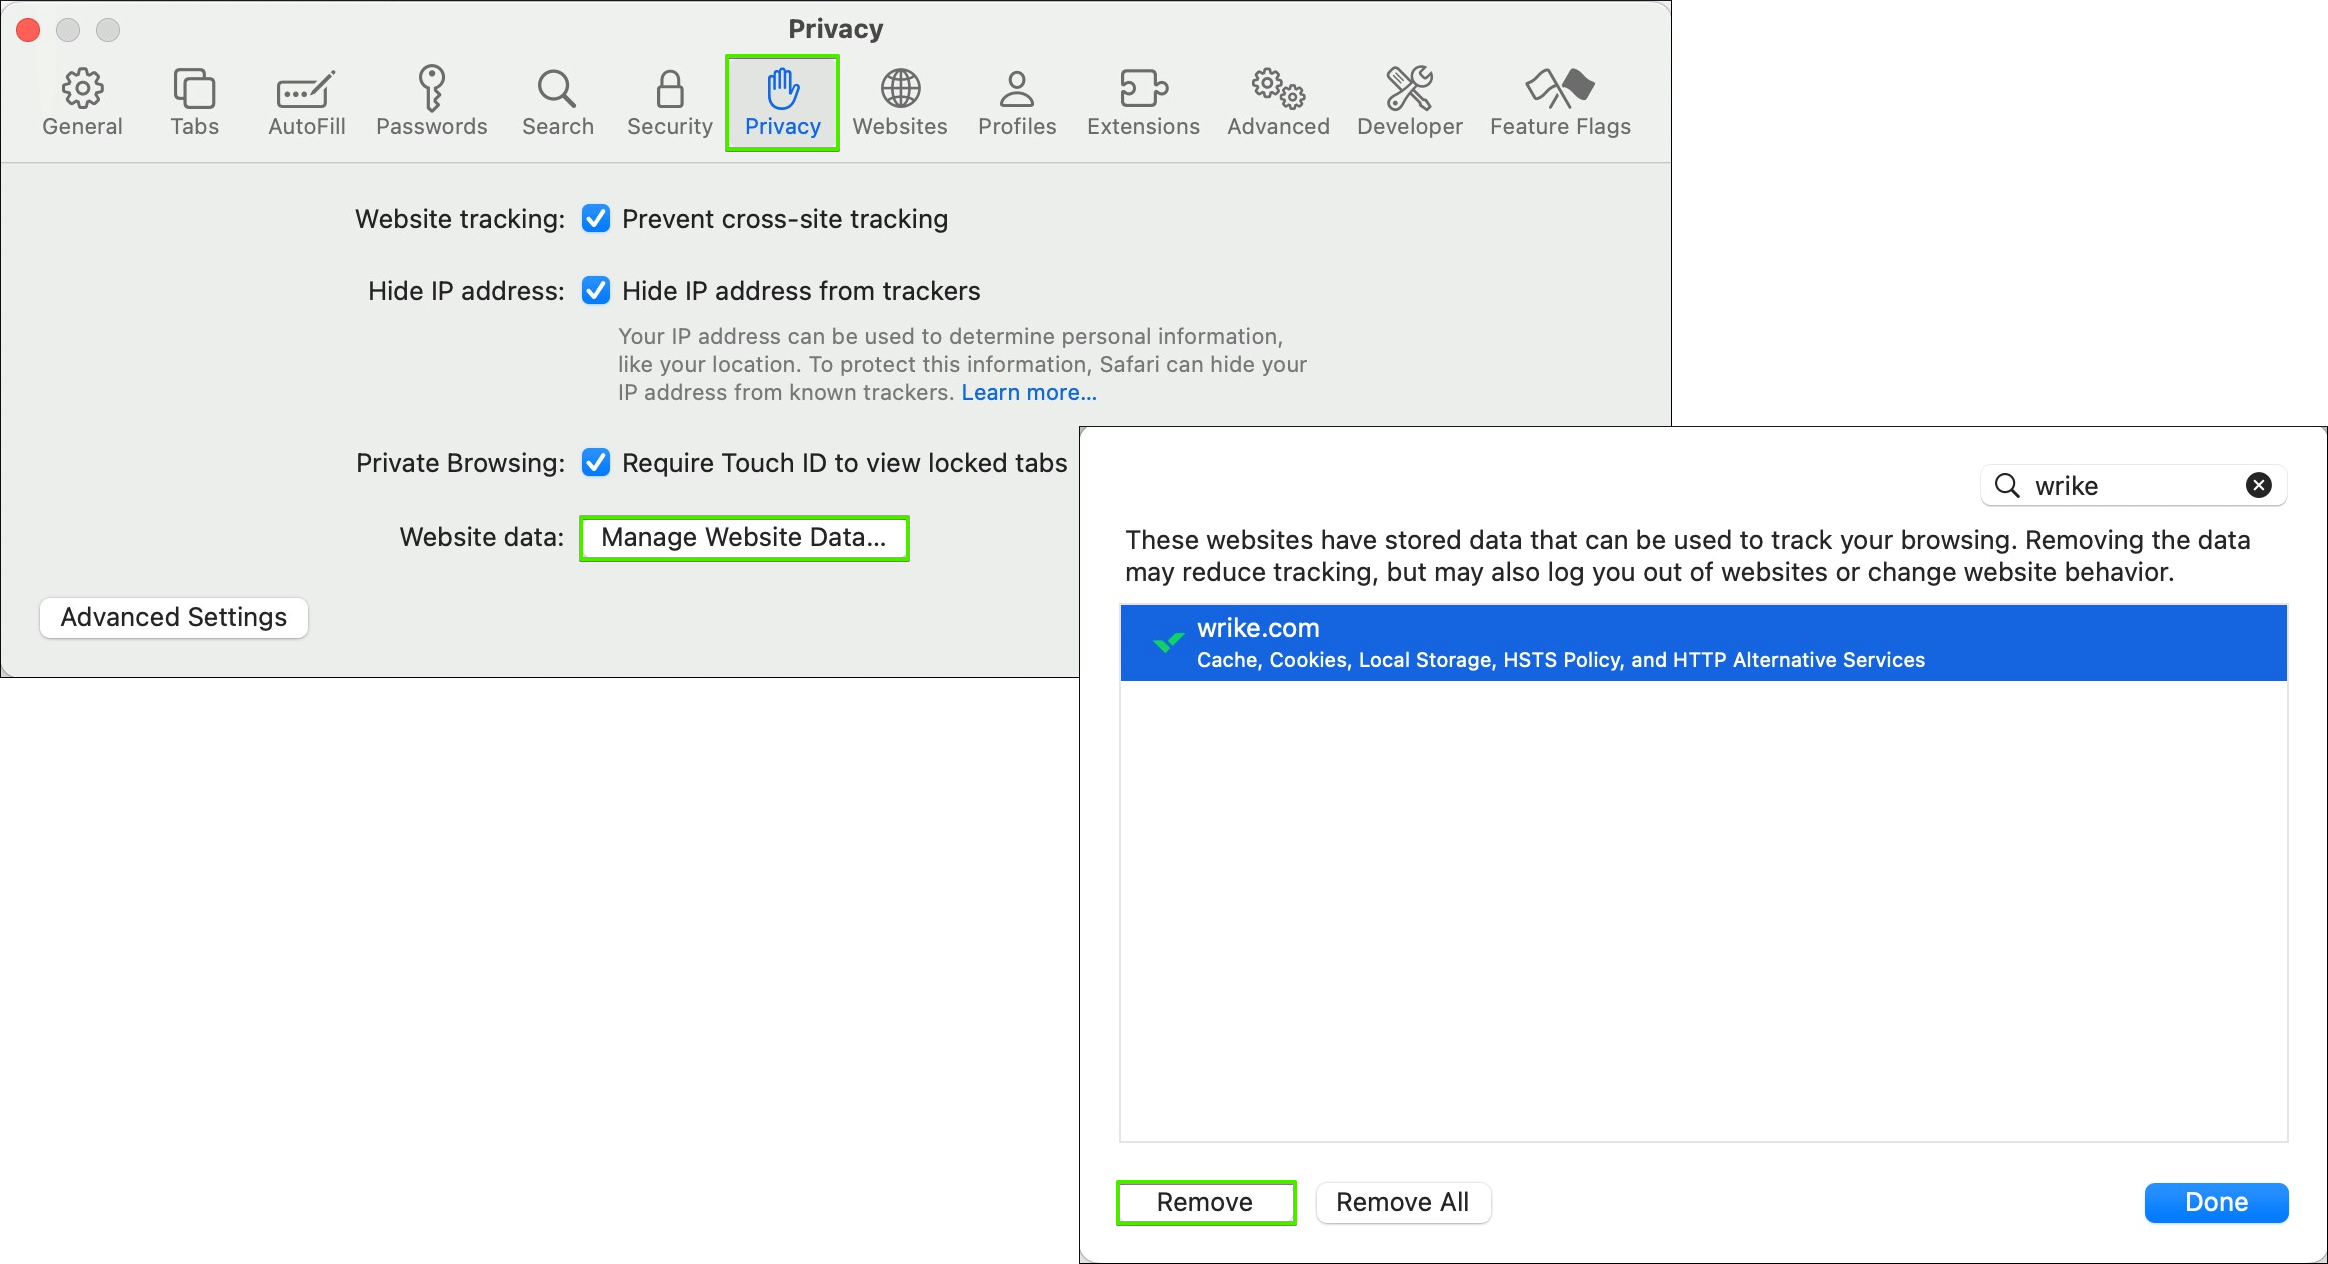Click Advanced Settings button
2328x1264 pixels.
pyautogui.click(x=173, y=616)
